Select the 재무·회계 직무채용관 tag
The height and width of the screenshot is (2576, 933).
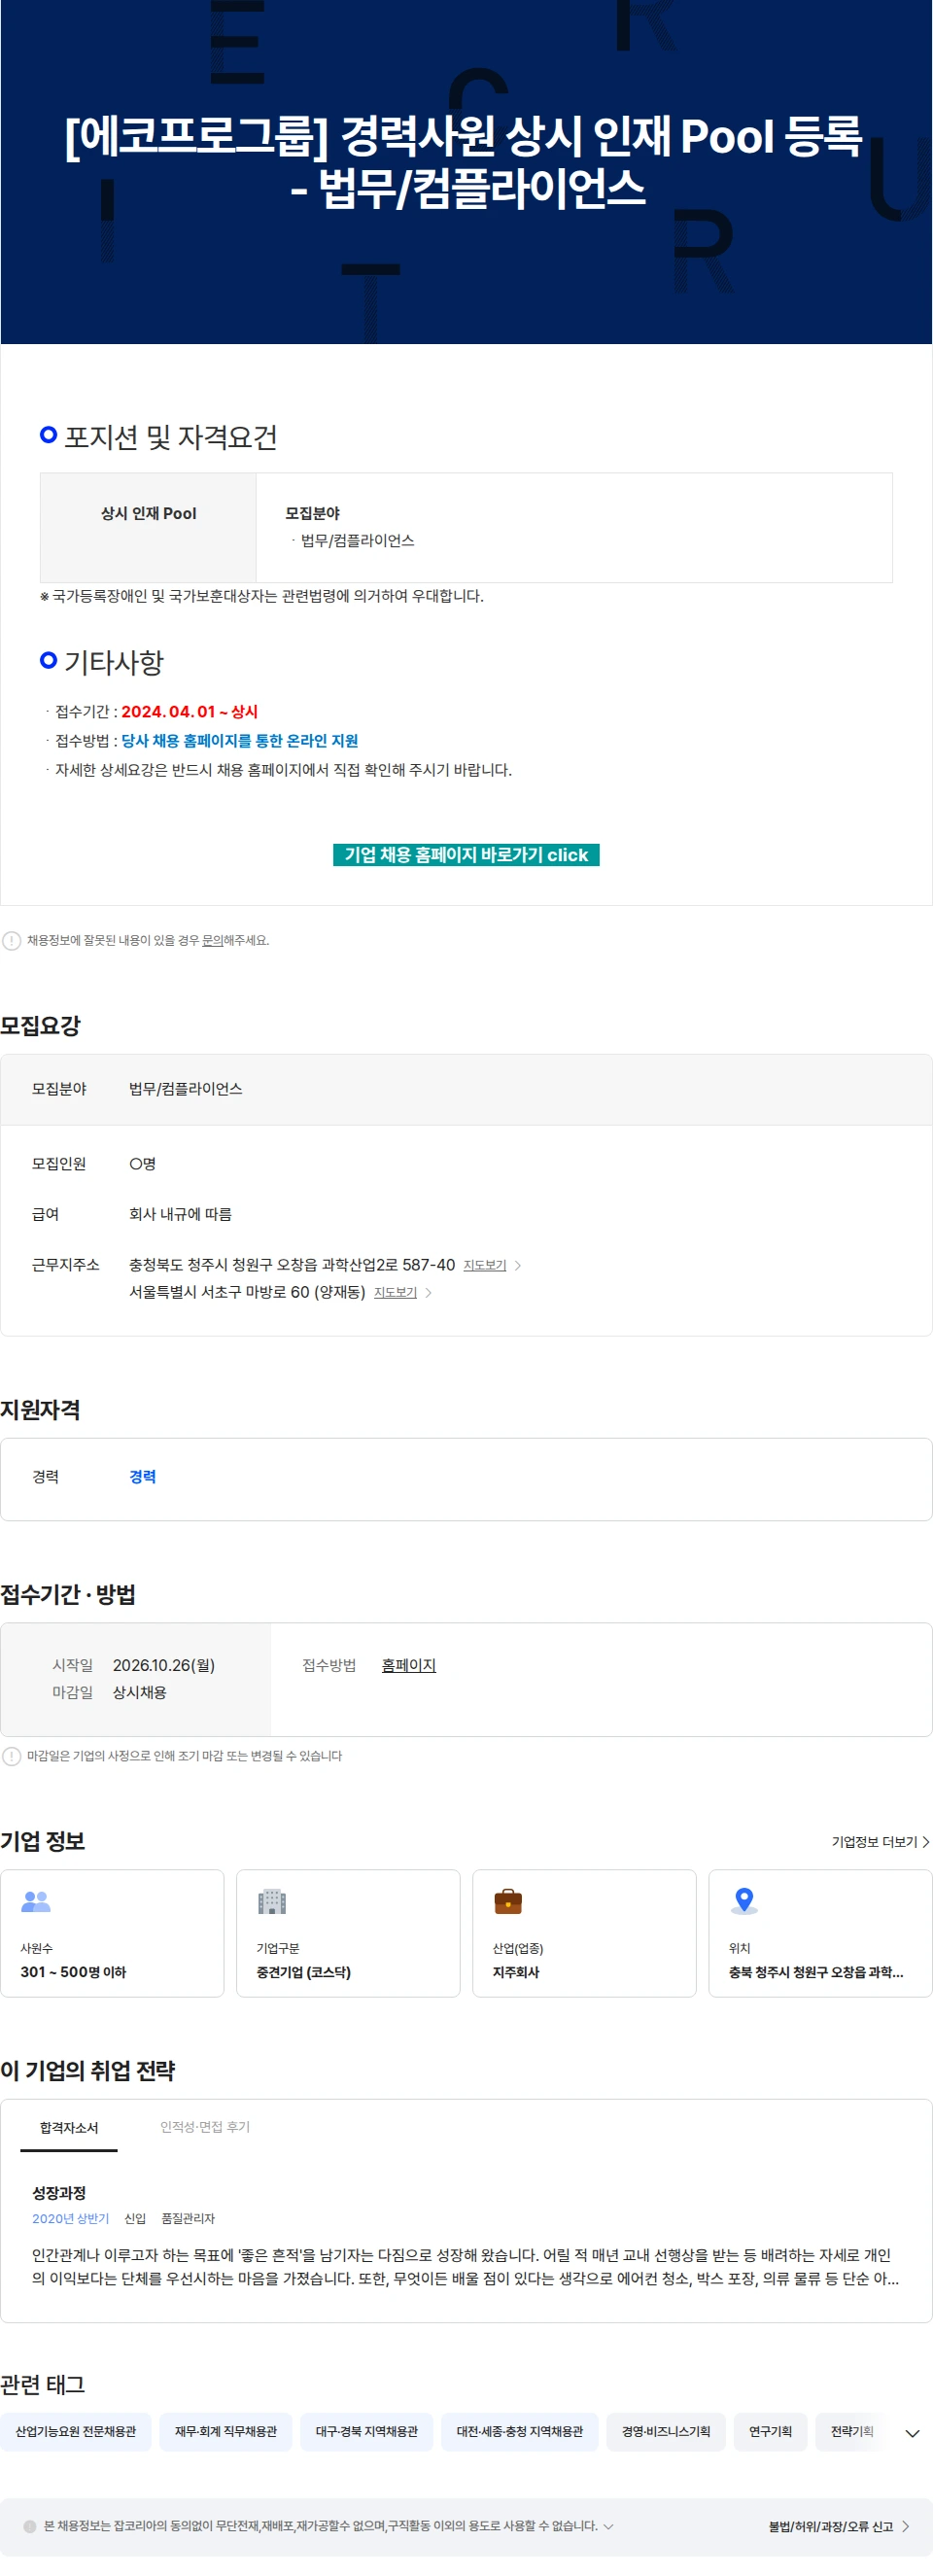click(226, 2431)
